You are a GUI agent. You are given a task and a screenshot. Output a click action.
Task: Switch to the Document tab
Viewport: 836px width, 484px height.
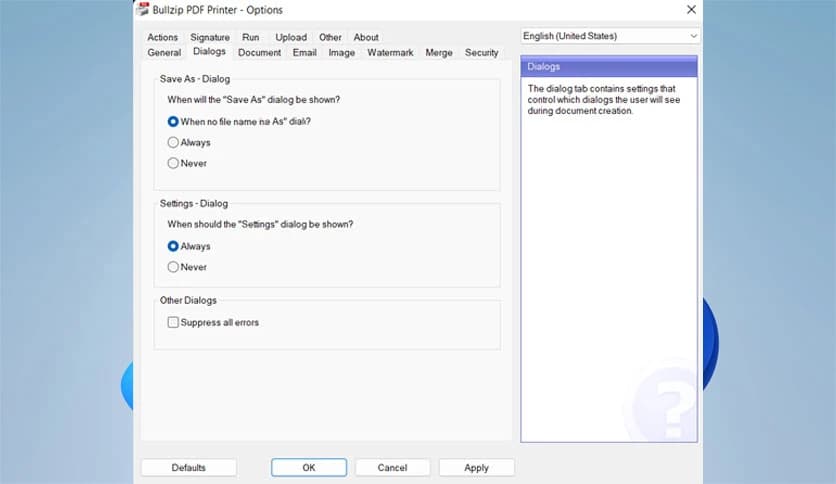click(x=260, y=52)
